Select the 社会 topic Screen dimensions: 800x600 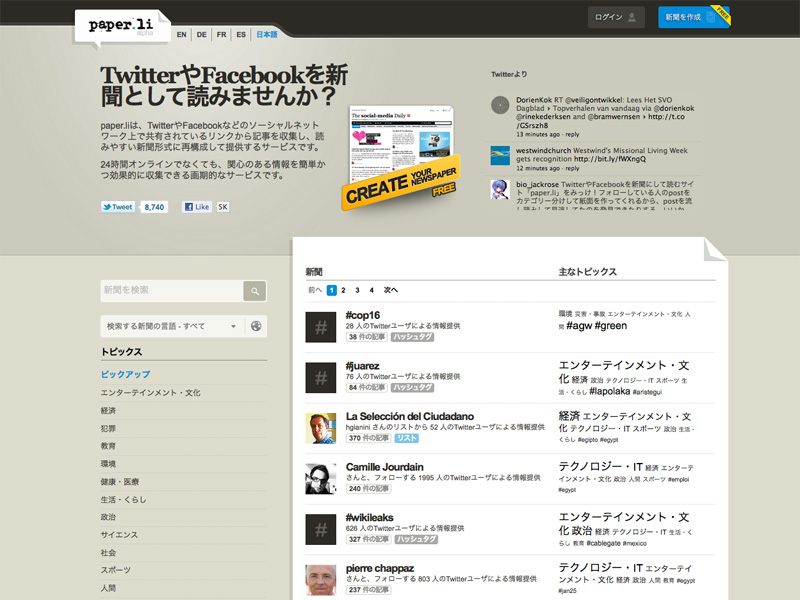(108, 553)
